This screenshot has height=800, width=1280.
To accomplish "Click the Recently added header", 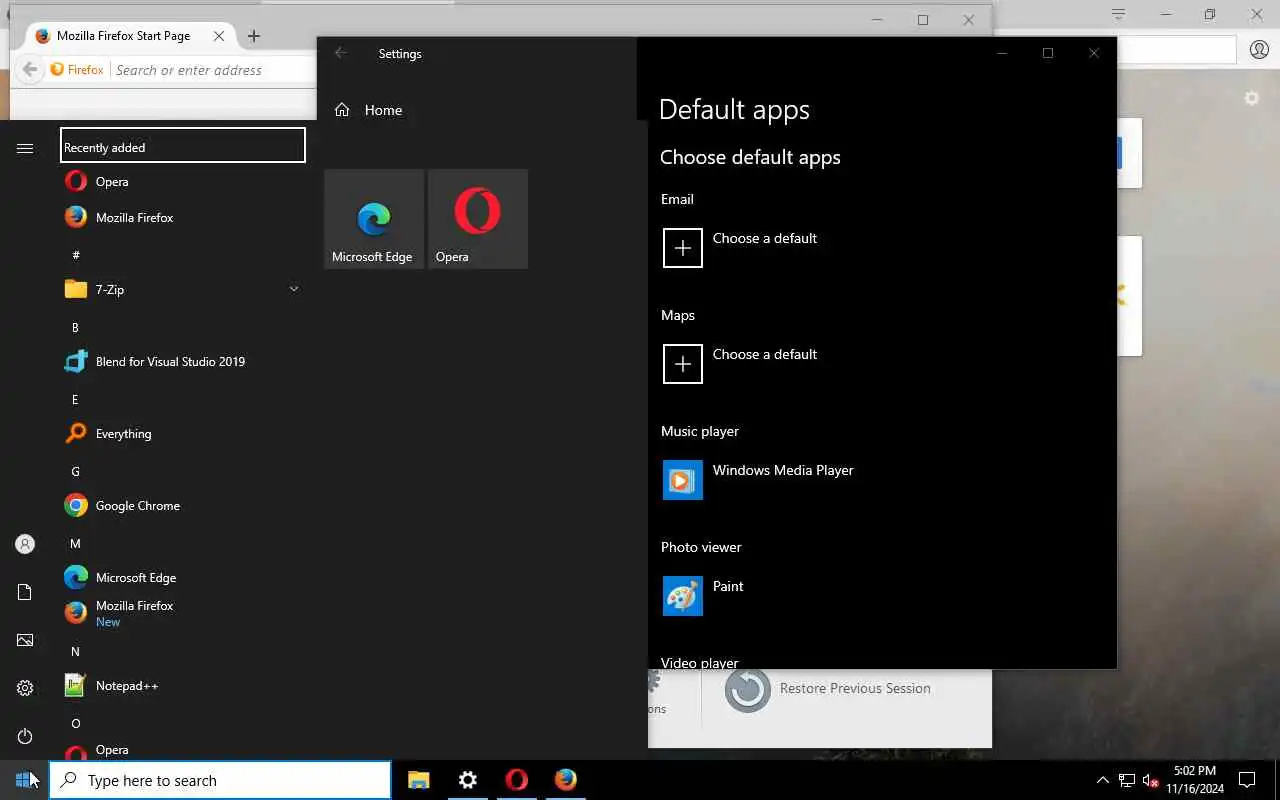I will click(x=183, y=145).
